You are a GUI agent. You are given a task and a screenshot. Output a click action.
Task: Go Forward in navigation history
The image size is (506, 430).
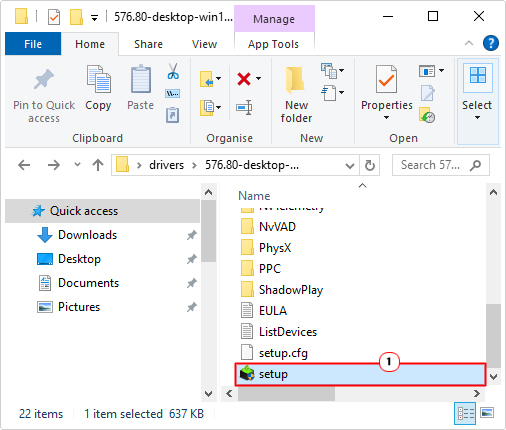[53, 165]
